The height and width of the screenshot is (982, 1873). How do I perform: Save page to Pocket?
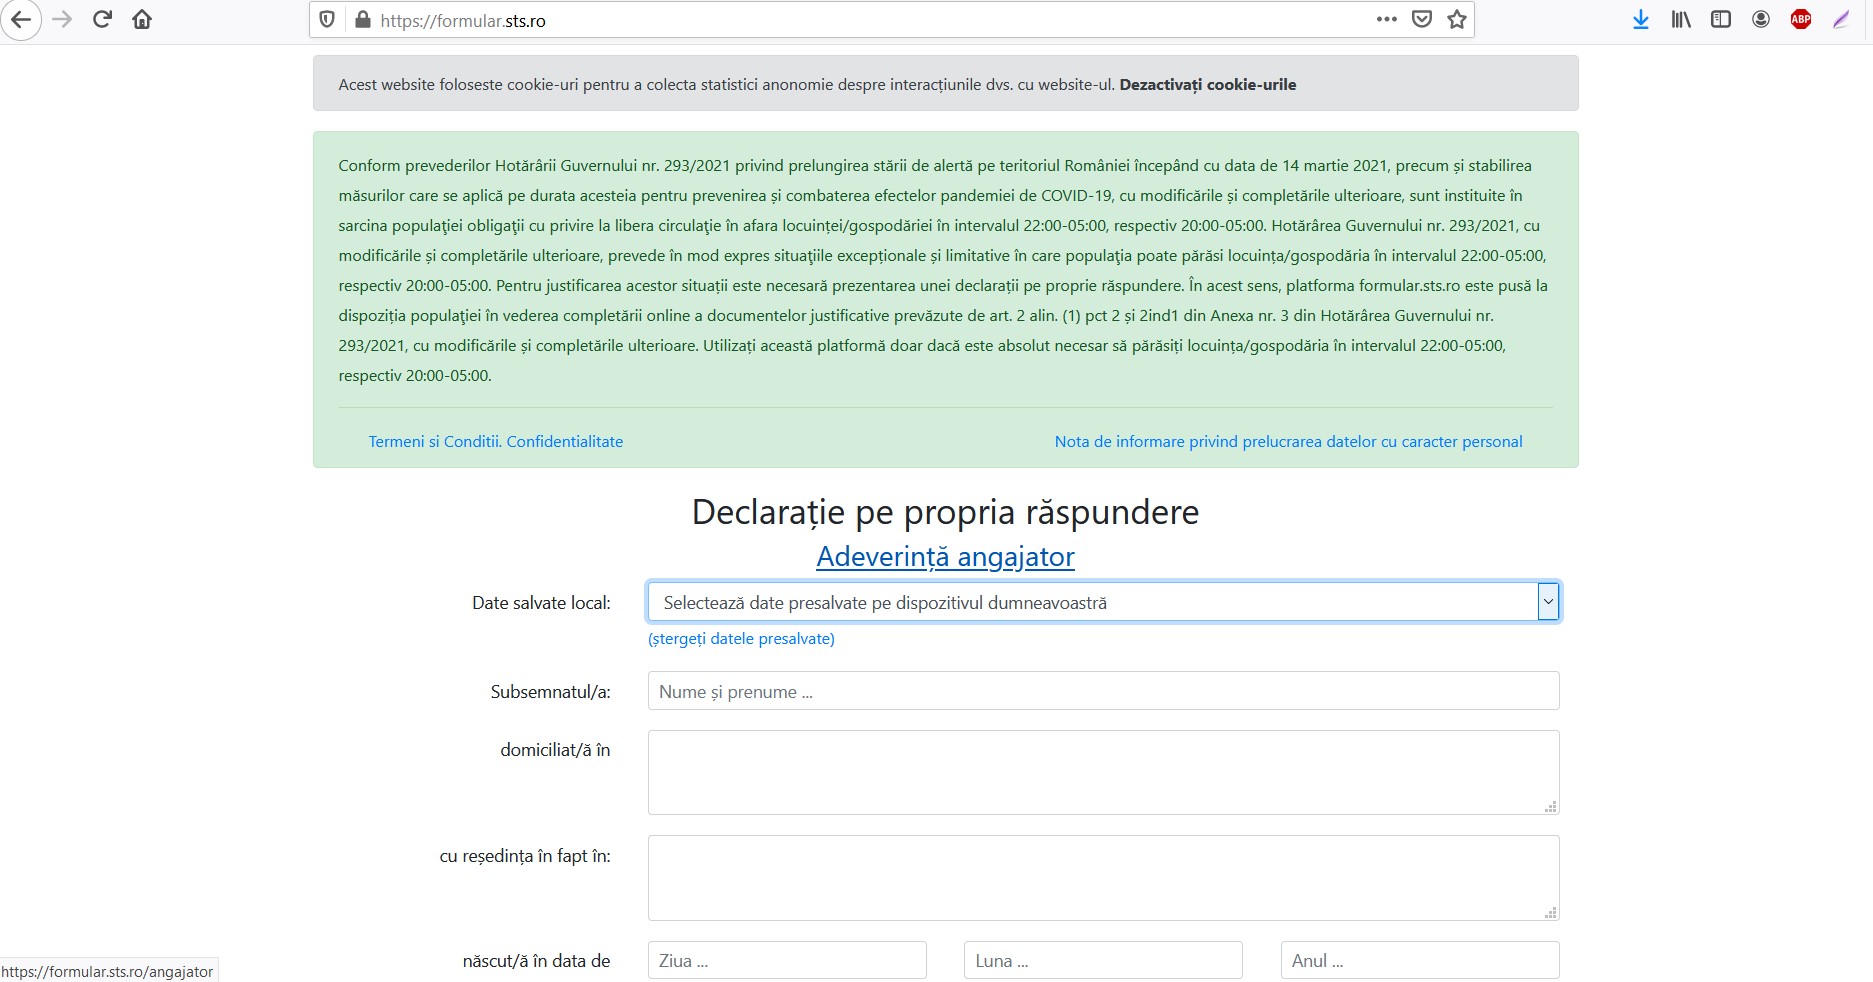tap(1421, 20)
